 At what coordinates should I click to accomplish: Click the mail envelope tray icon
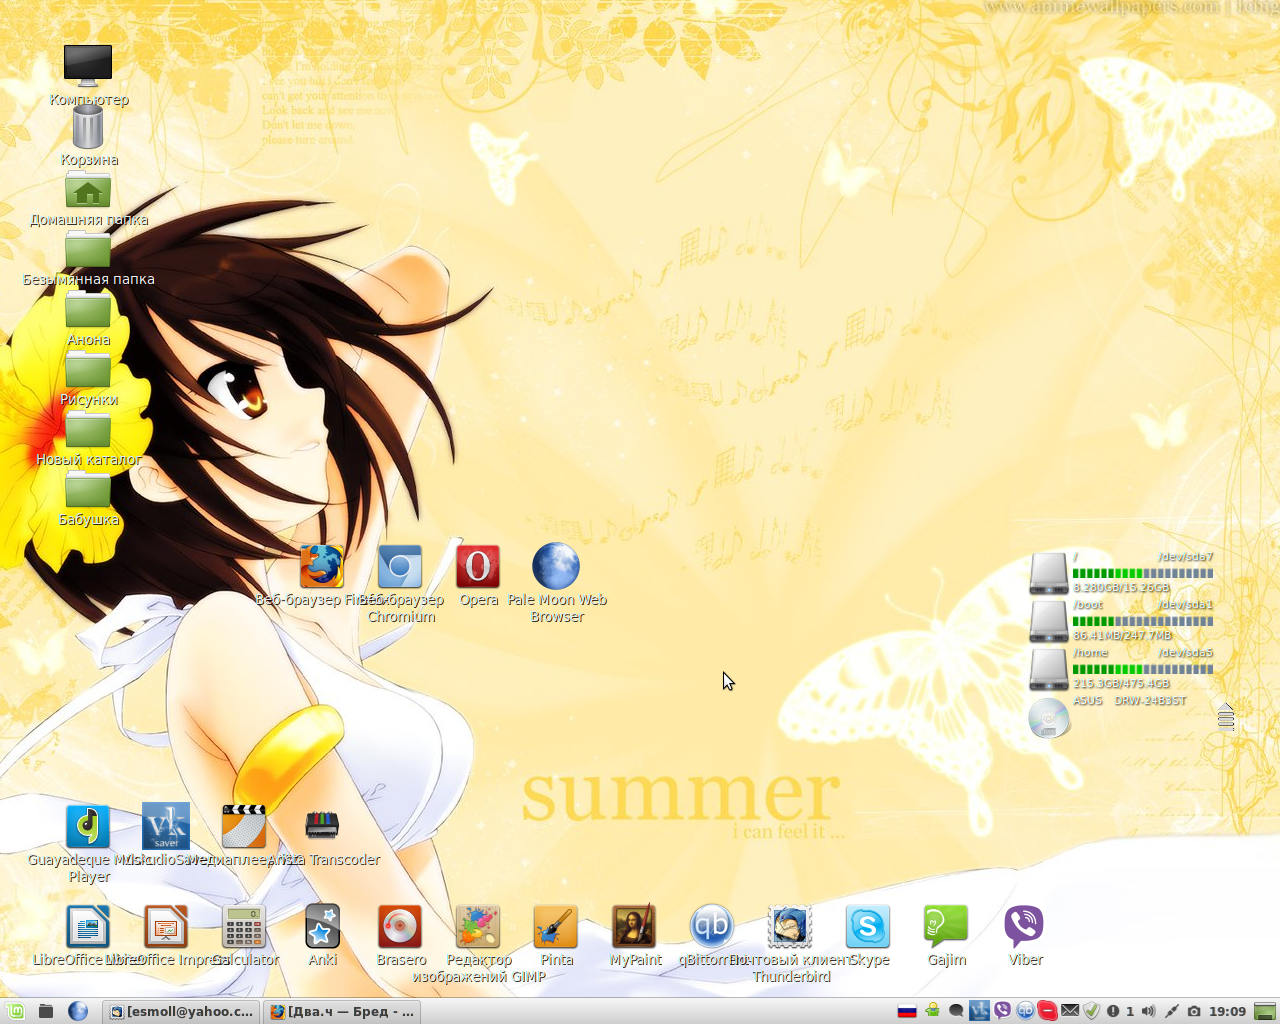coord(1070,1011)
